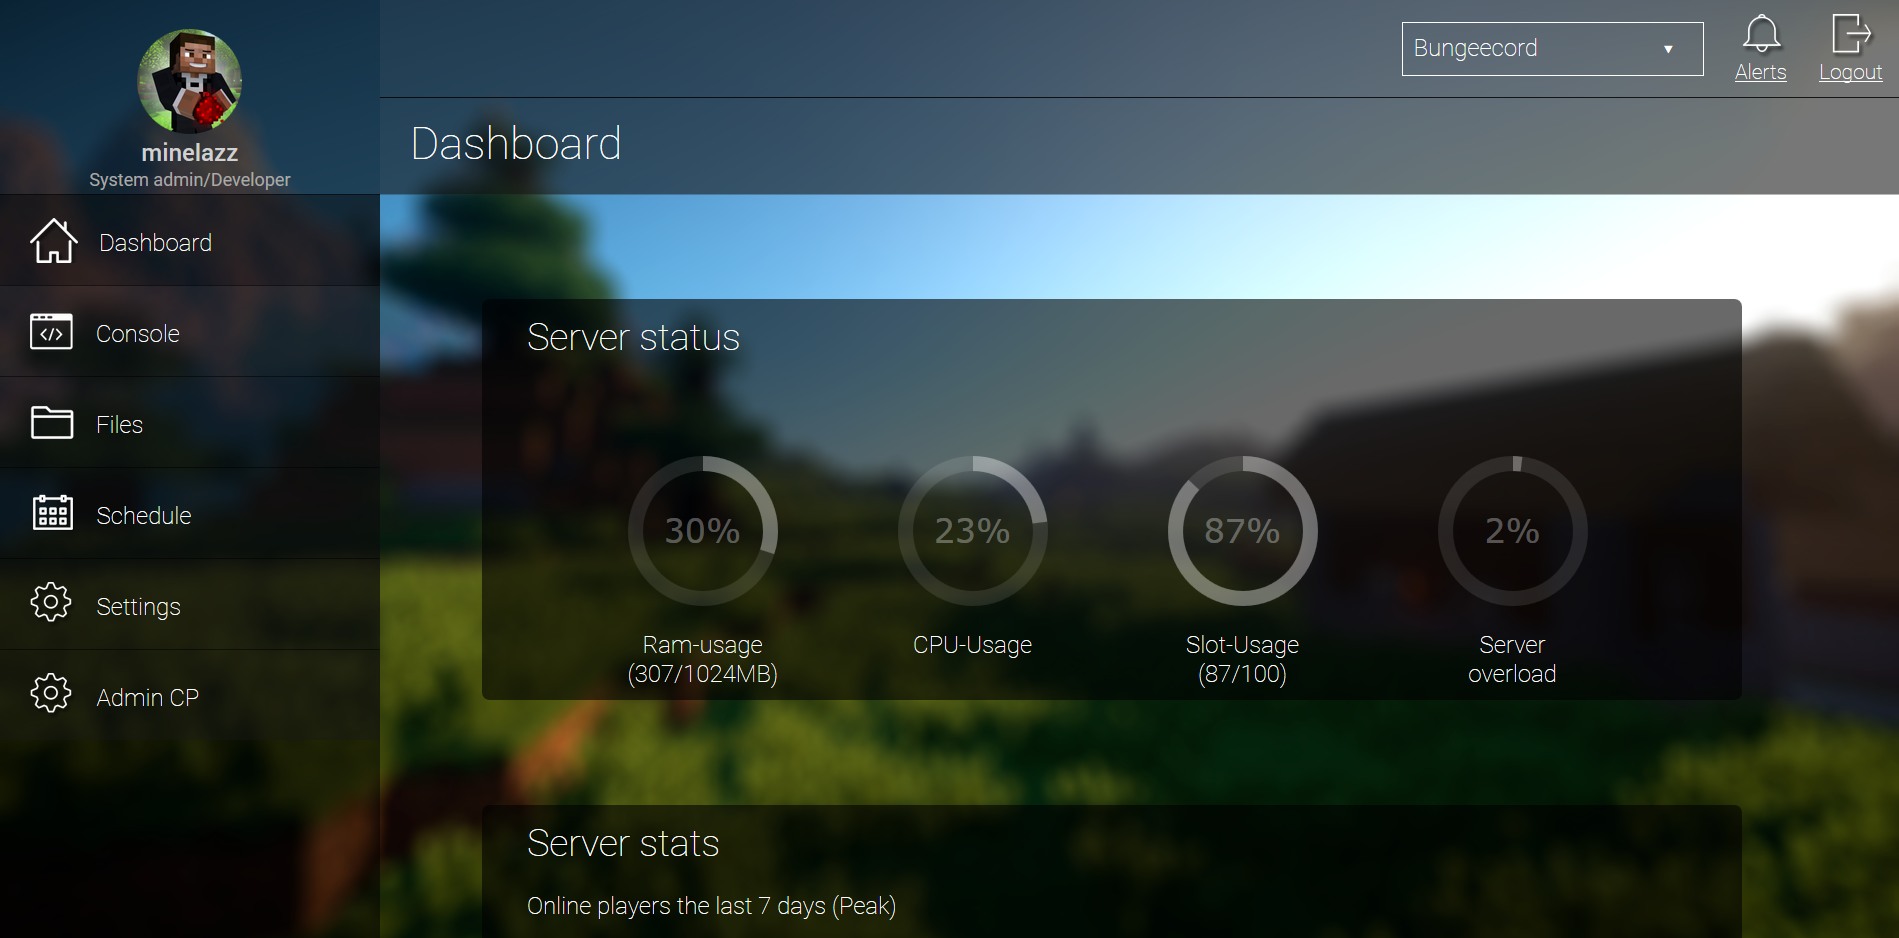The image size is (1899, 938).
Task: Go to the Files menu label
Action: 120,425
